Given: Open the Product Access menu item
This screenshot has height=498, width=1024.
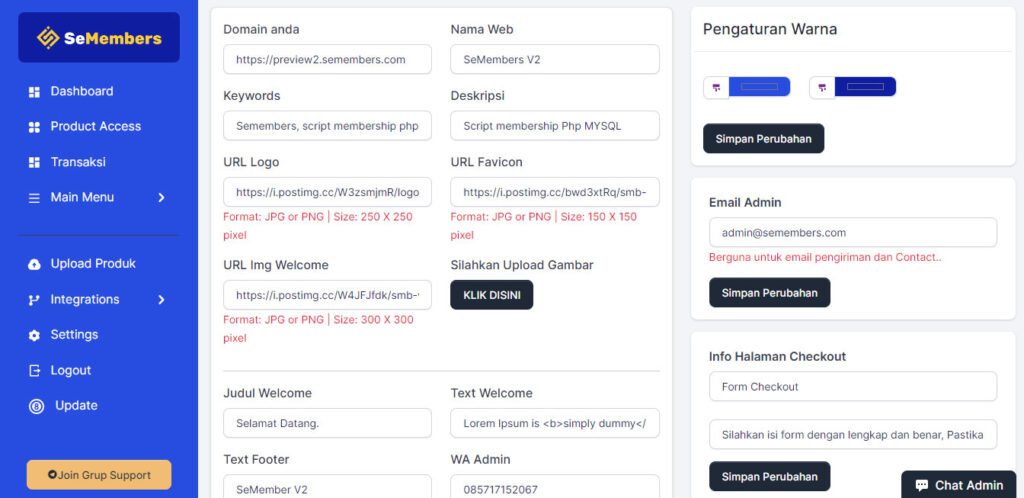Looking at the screenshot, I should pos(95,127).
